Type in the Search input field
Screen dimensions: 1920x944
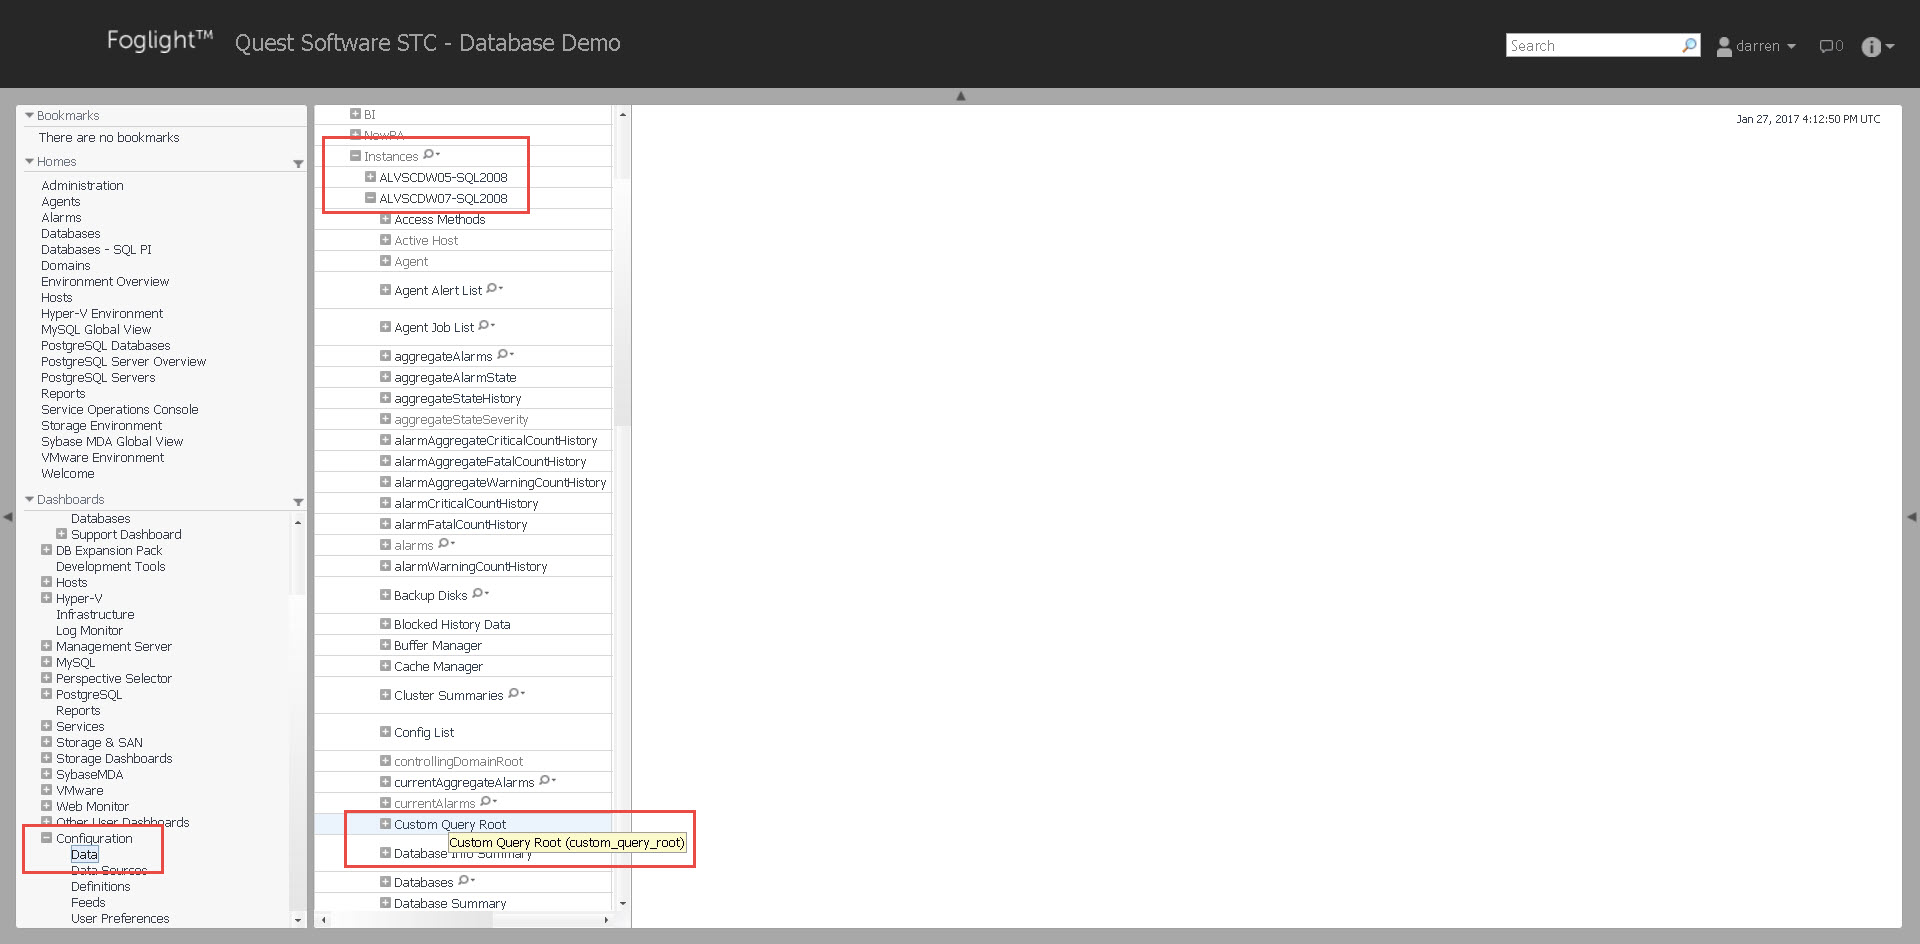[1592, 46]
